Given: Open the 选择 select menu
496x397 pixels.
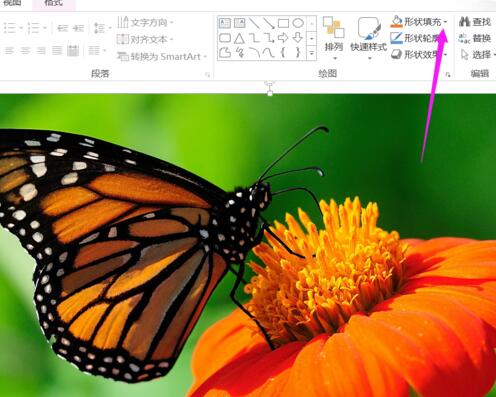Looking at the screenshot, I should point(478,54).
